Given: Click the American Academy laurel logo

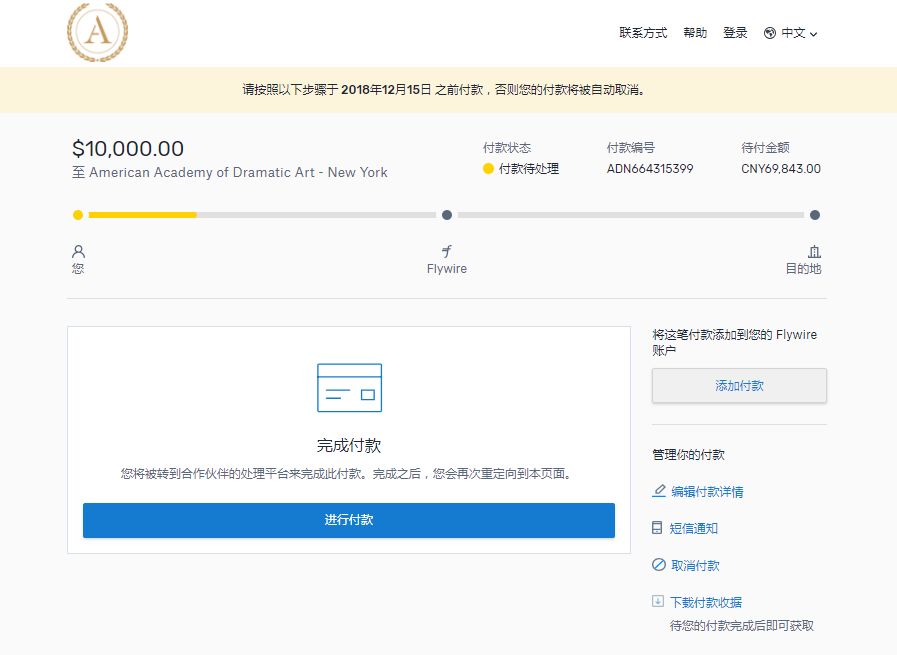Looking at the screenshot, I should [x=95, y=31].
